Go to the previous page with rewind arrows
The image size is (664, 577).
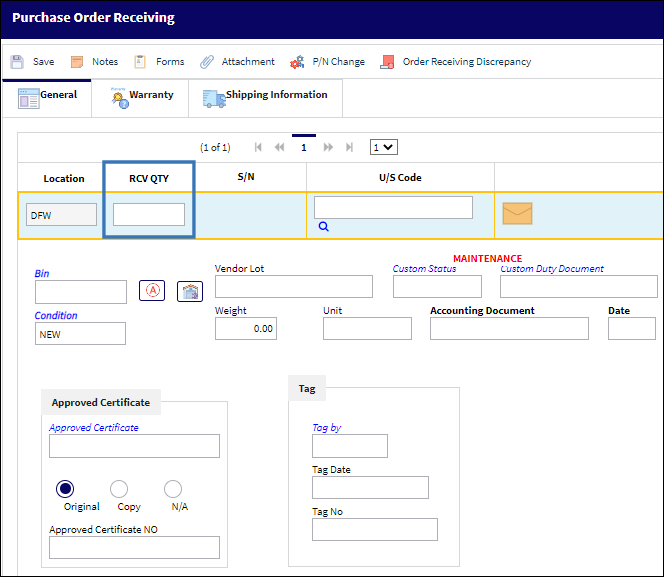point(279,147)
